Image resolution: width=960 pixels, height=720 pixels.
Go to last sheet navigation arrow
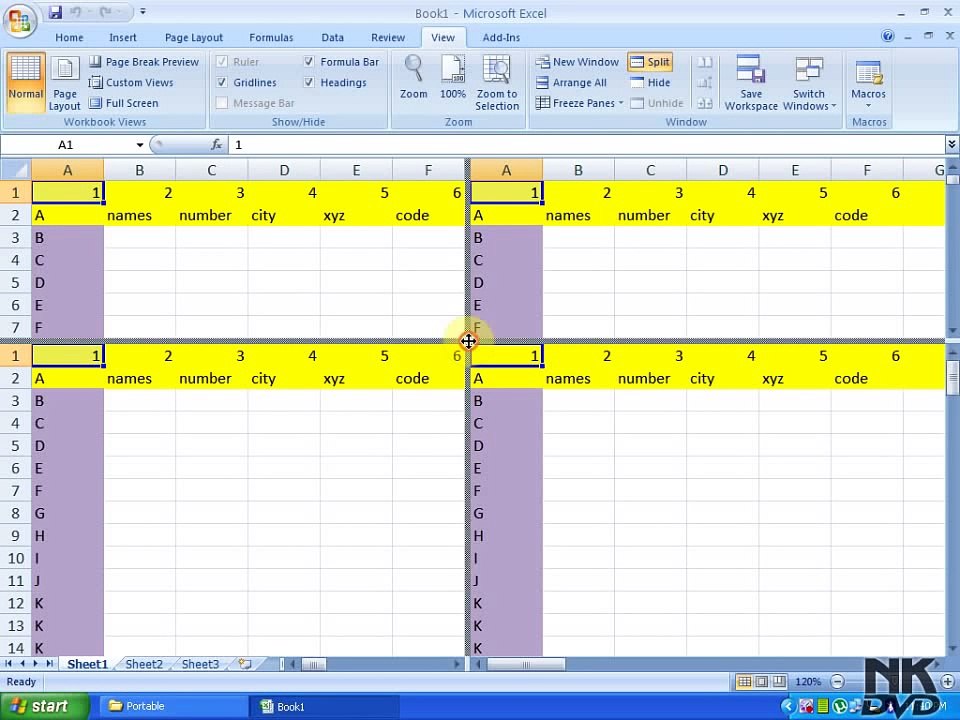[49, 664]
